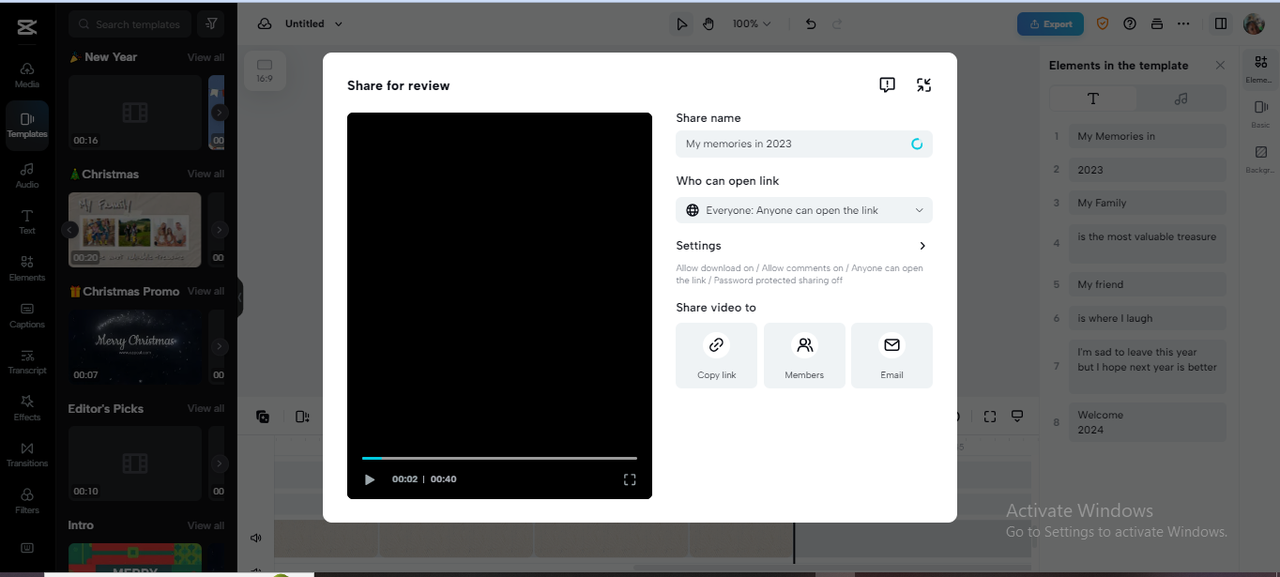Open the Transitions panel
The height and width of the screenshot is (577, 1280).
[x=27, y=455]
